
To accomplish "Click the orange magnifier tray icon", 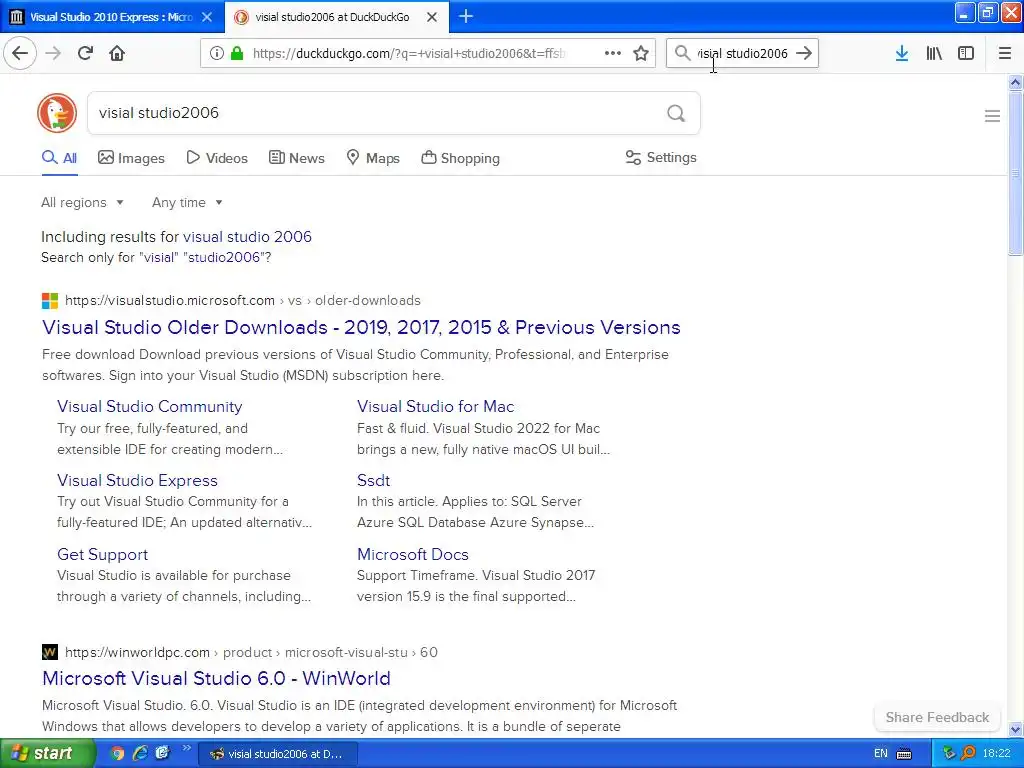I will pyautogui.click(x=967, y=754).
